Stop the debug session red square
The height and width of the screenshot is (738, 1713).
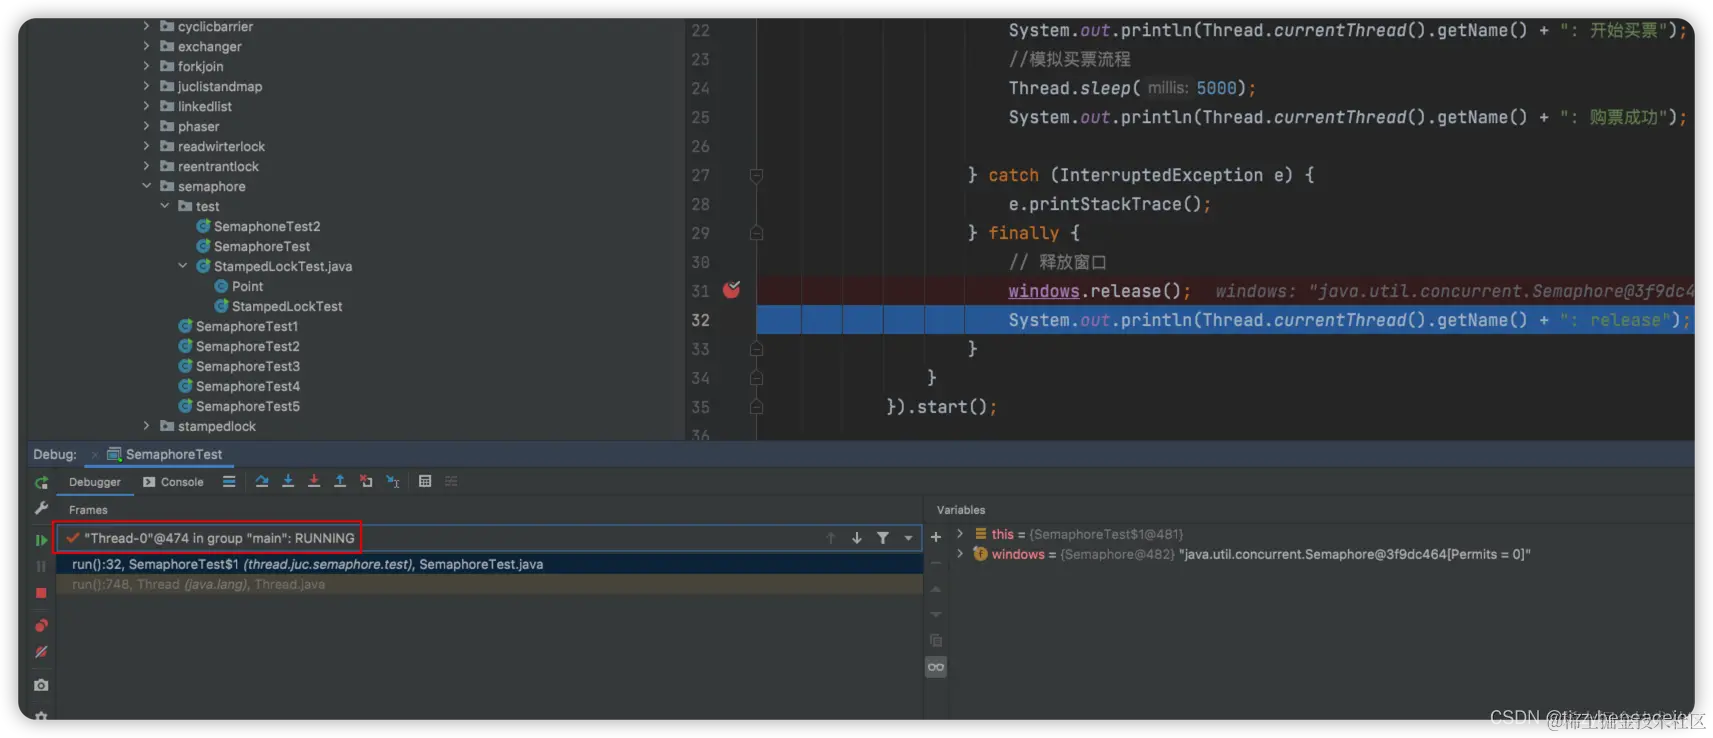pos(41,593)
